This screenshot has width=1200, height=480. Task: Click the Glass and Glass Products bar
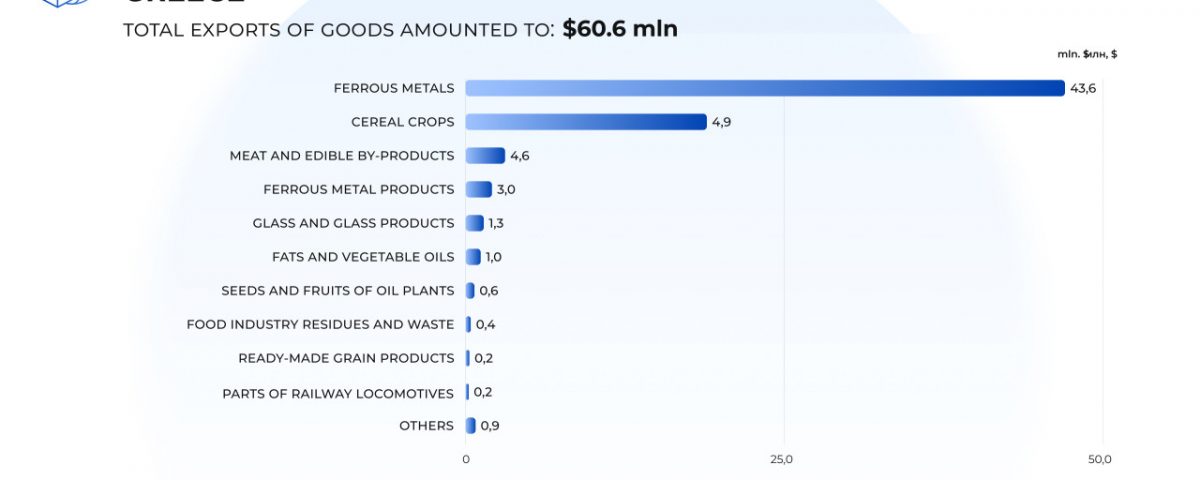click(x=474, y=223)
